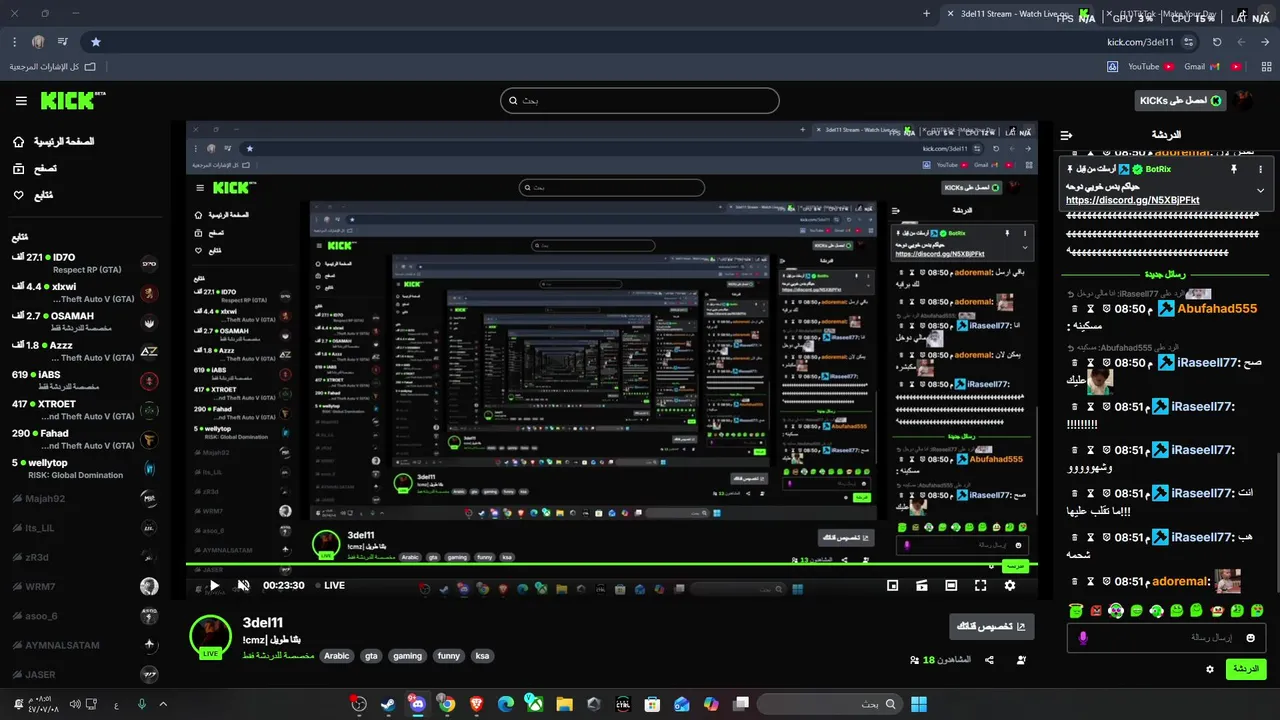
Task: Click the Get KICKs button
Action: click(x=1181, y=101)
